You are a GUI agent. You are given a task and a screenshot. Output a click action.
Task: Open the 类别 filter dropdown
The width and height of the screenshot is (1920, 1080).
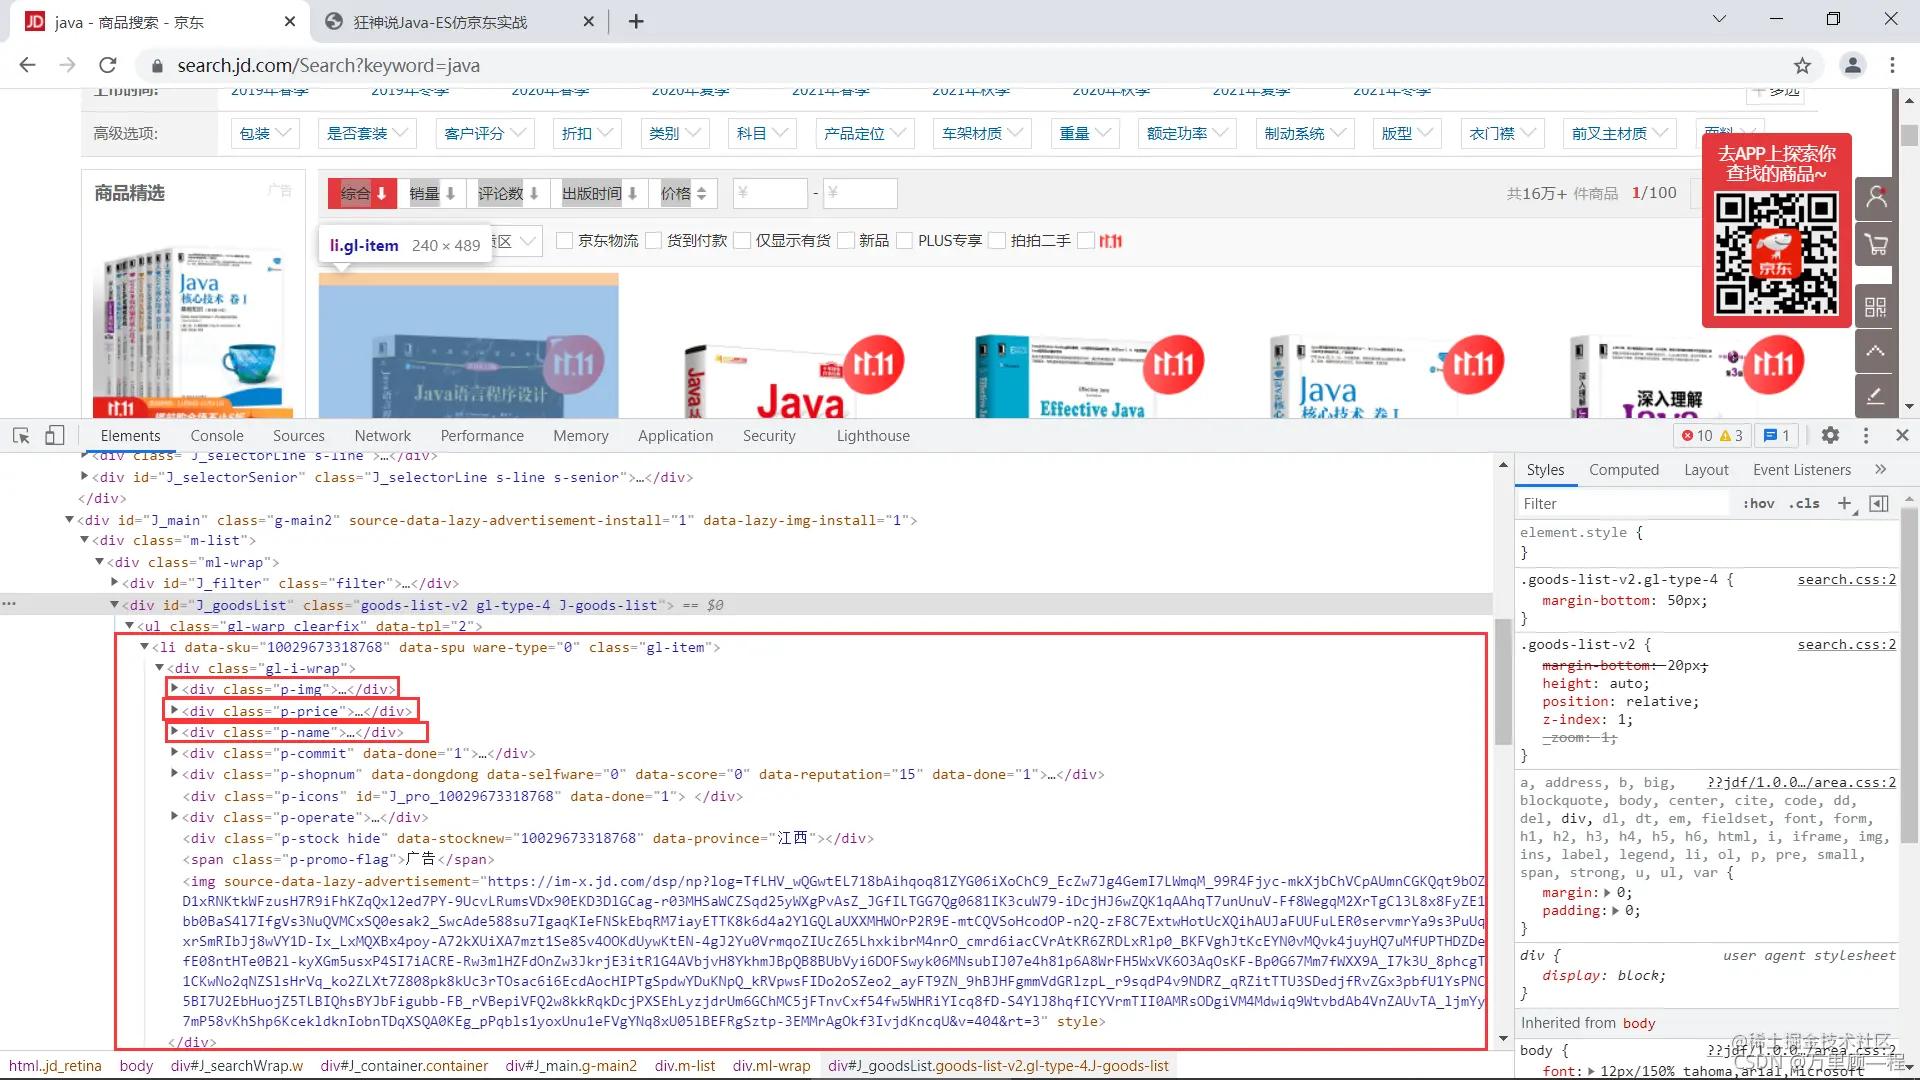[x=674, y=133]
